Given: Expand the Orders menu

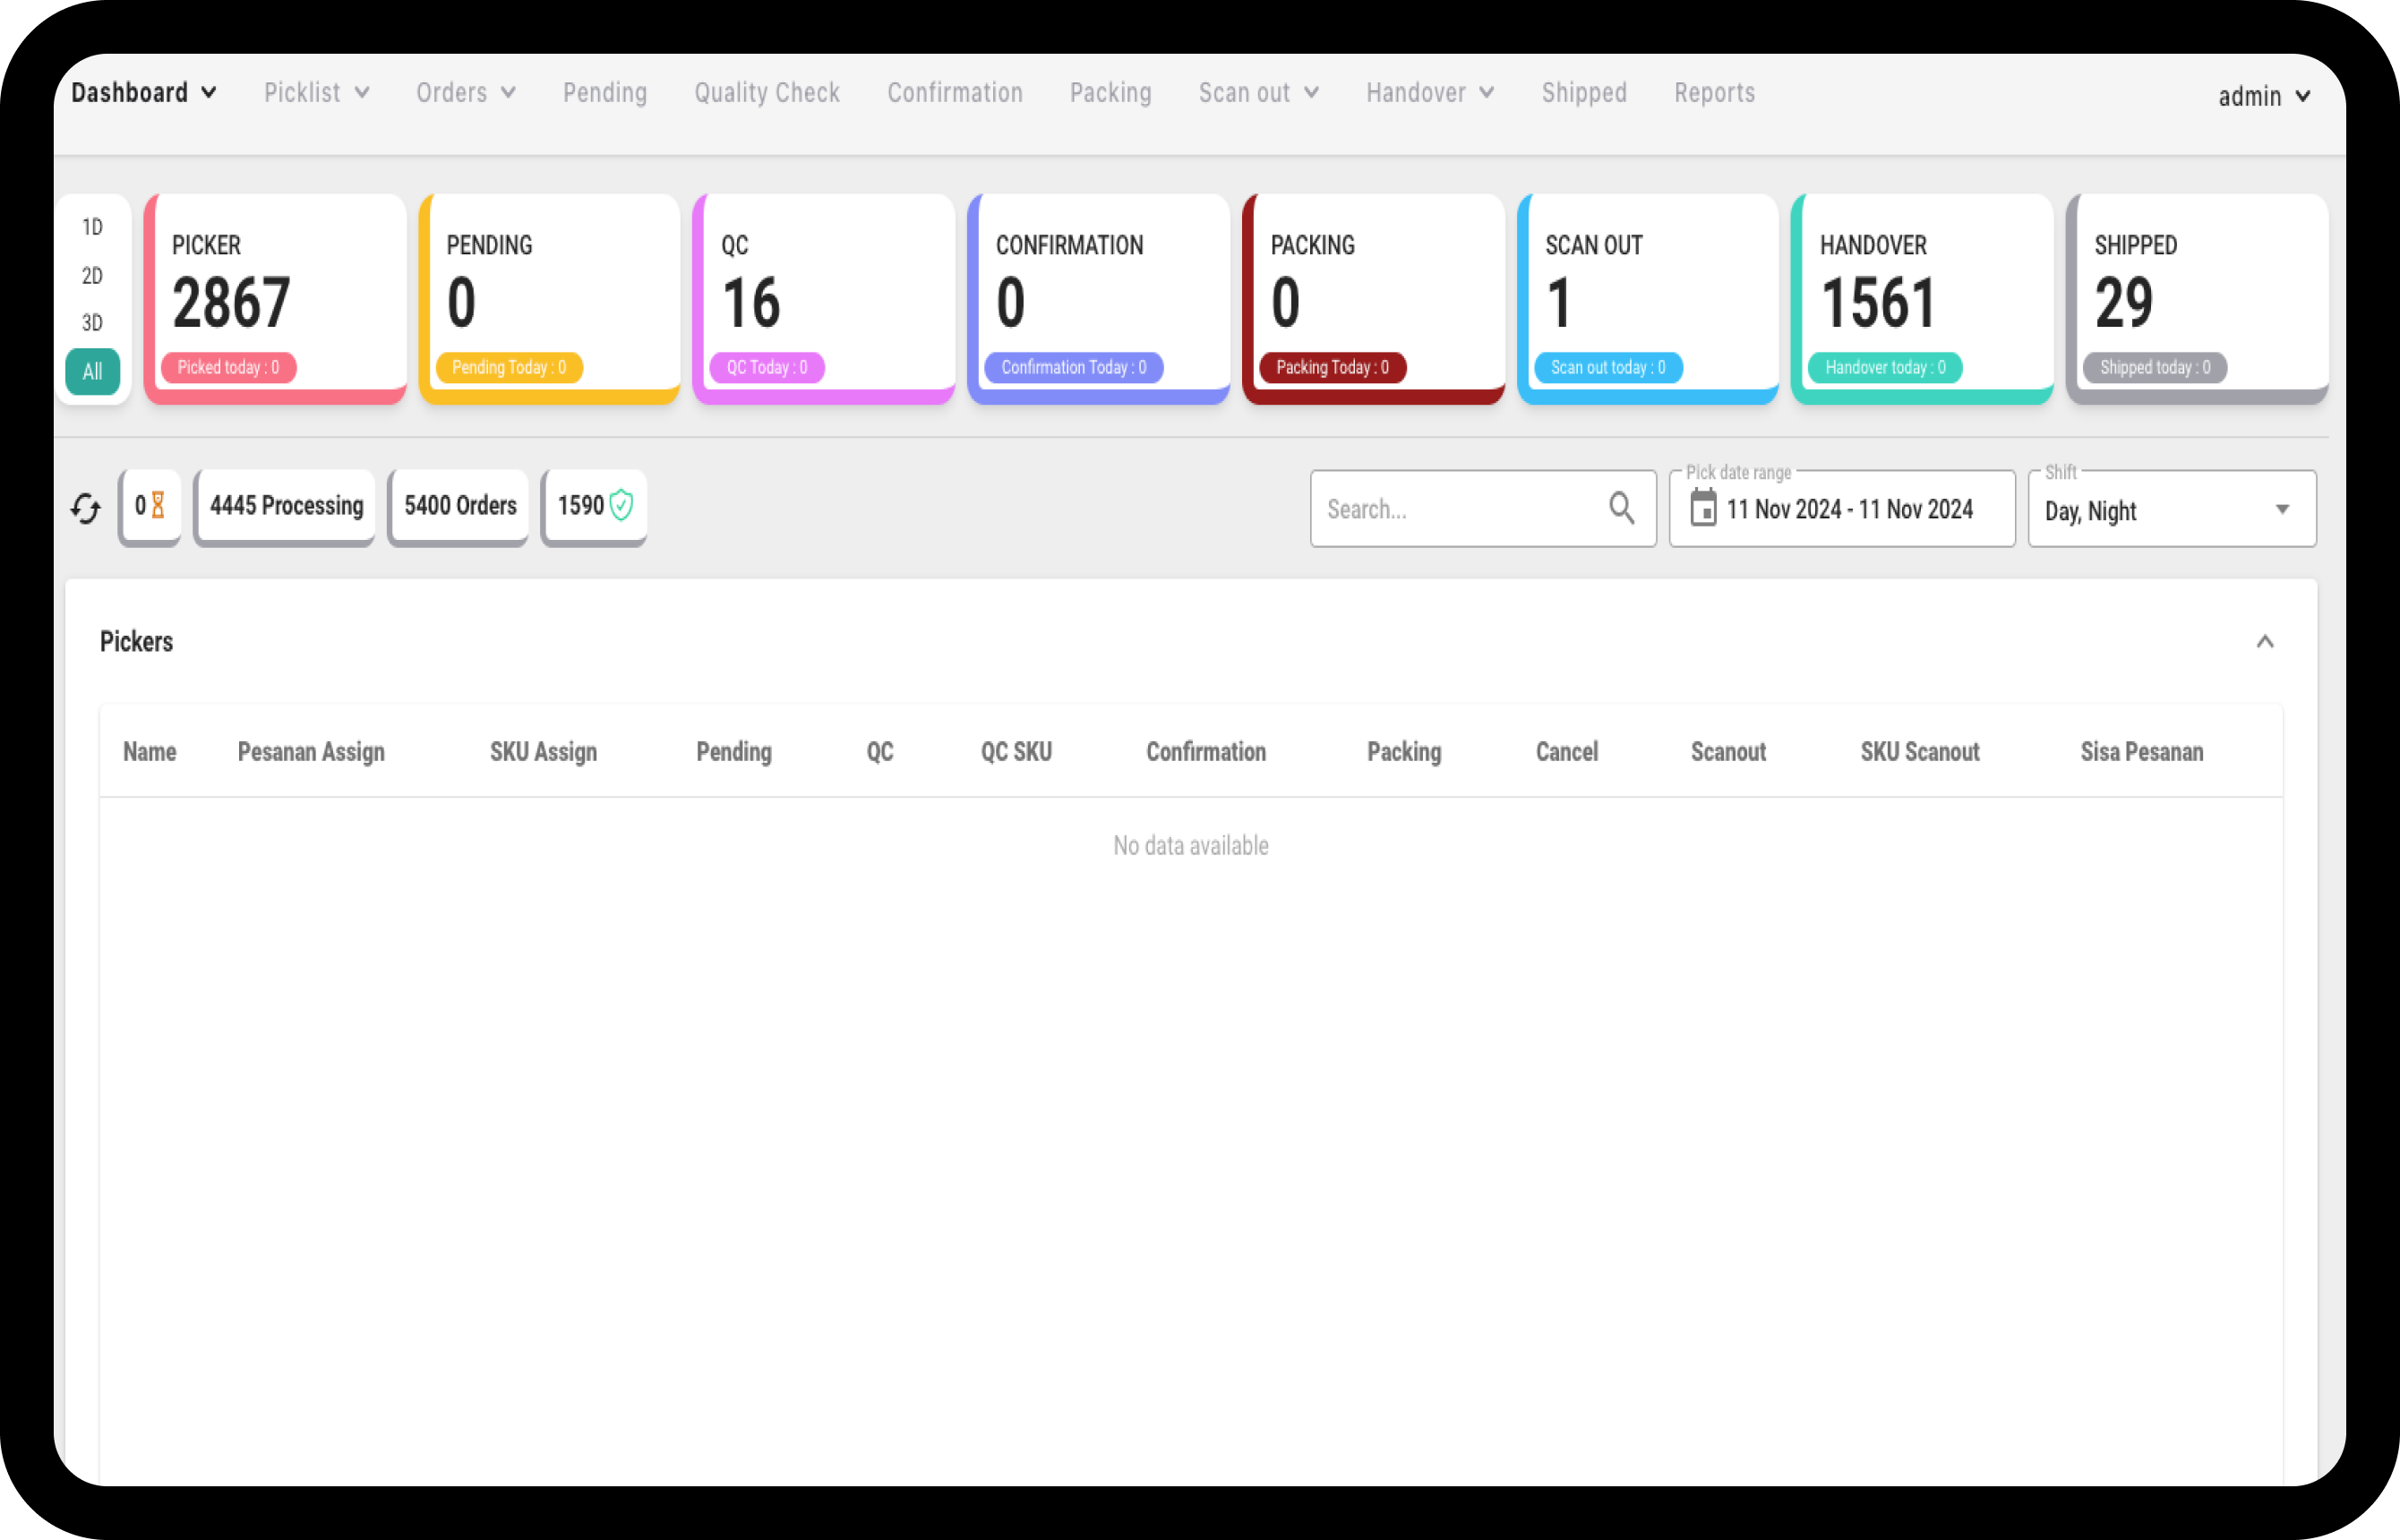Looking at the screenshot, I should (466, 93).
